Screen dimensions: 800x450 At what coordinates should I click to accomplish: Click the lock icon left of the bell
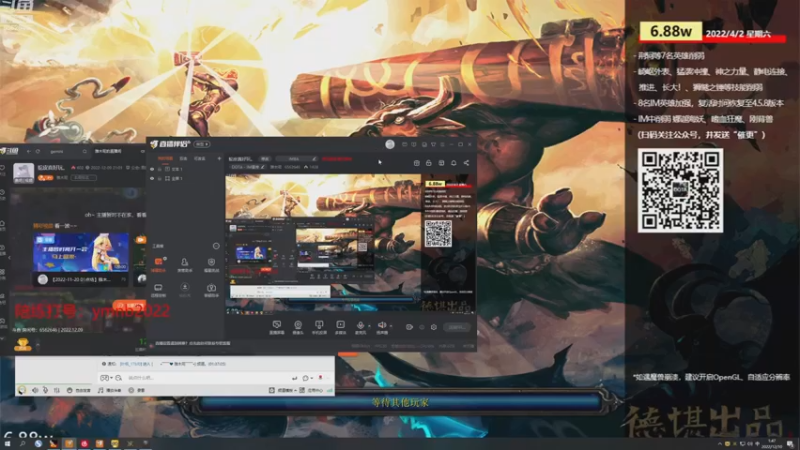(x=429, y=163)
